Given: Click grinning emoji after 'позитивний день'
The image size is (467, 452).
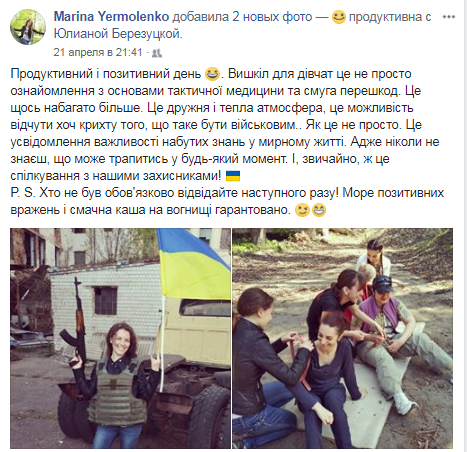Looking at the screenshot, I should [x=213, y=74].
